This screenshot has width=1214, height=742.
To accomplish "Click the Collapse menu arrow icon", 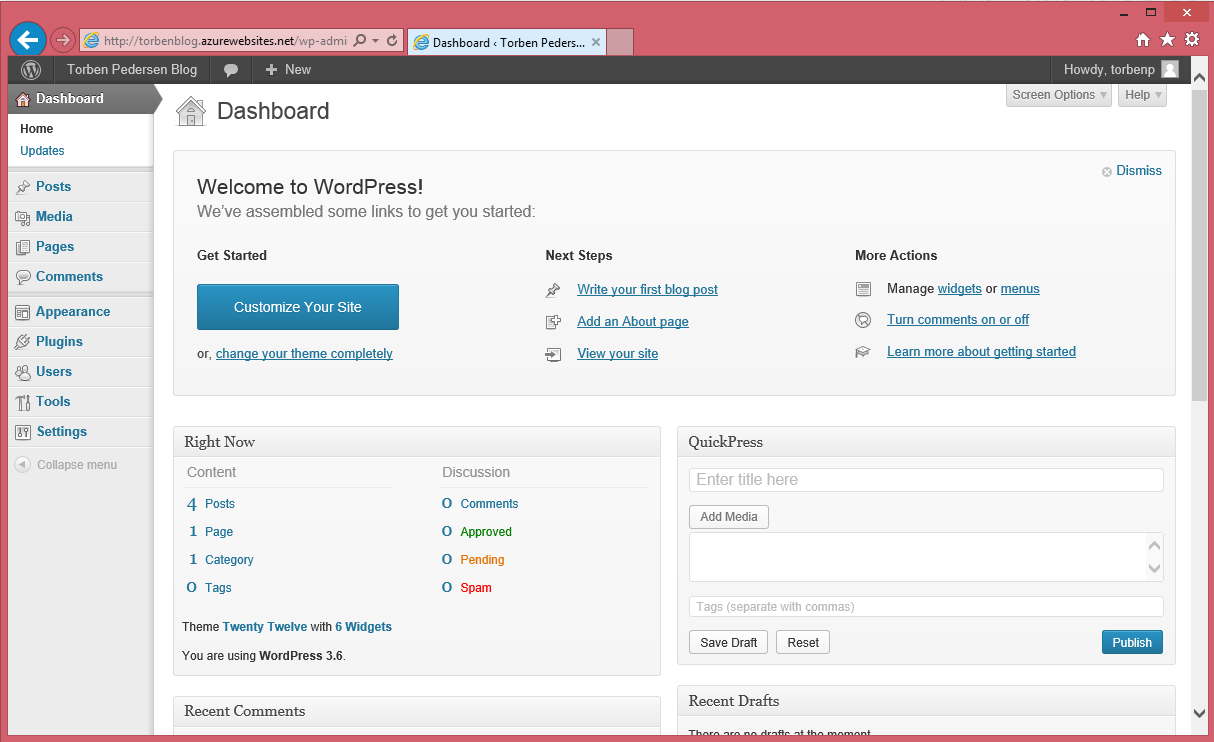I will [22, 465].
